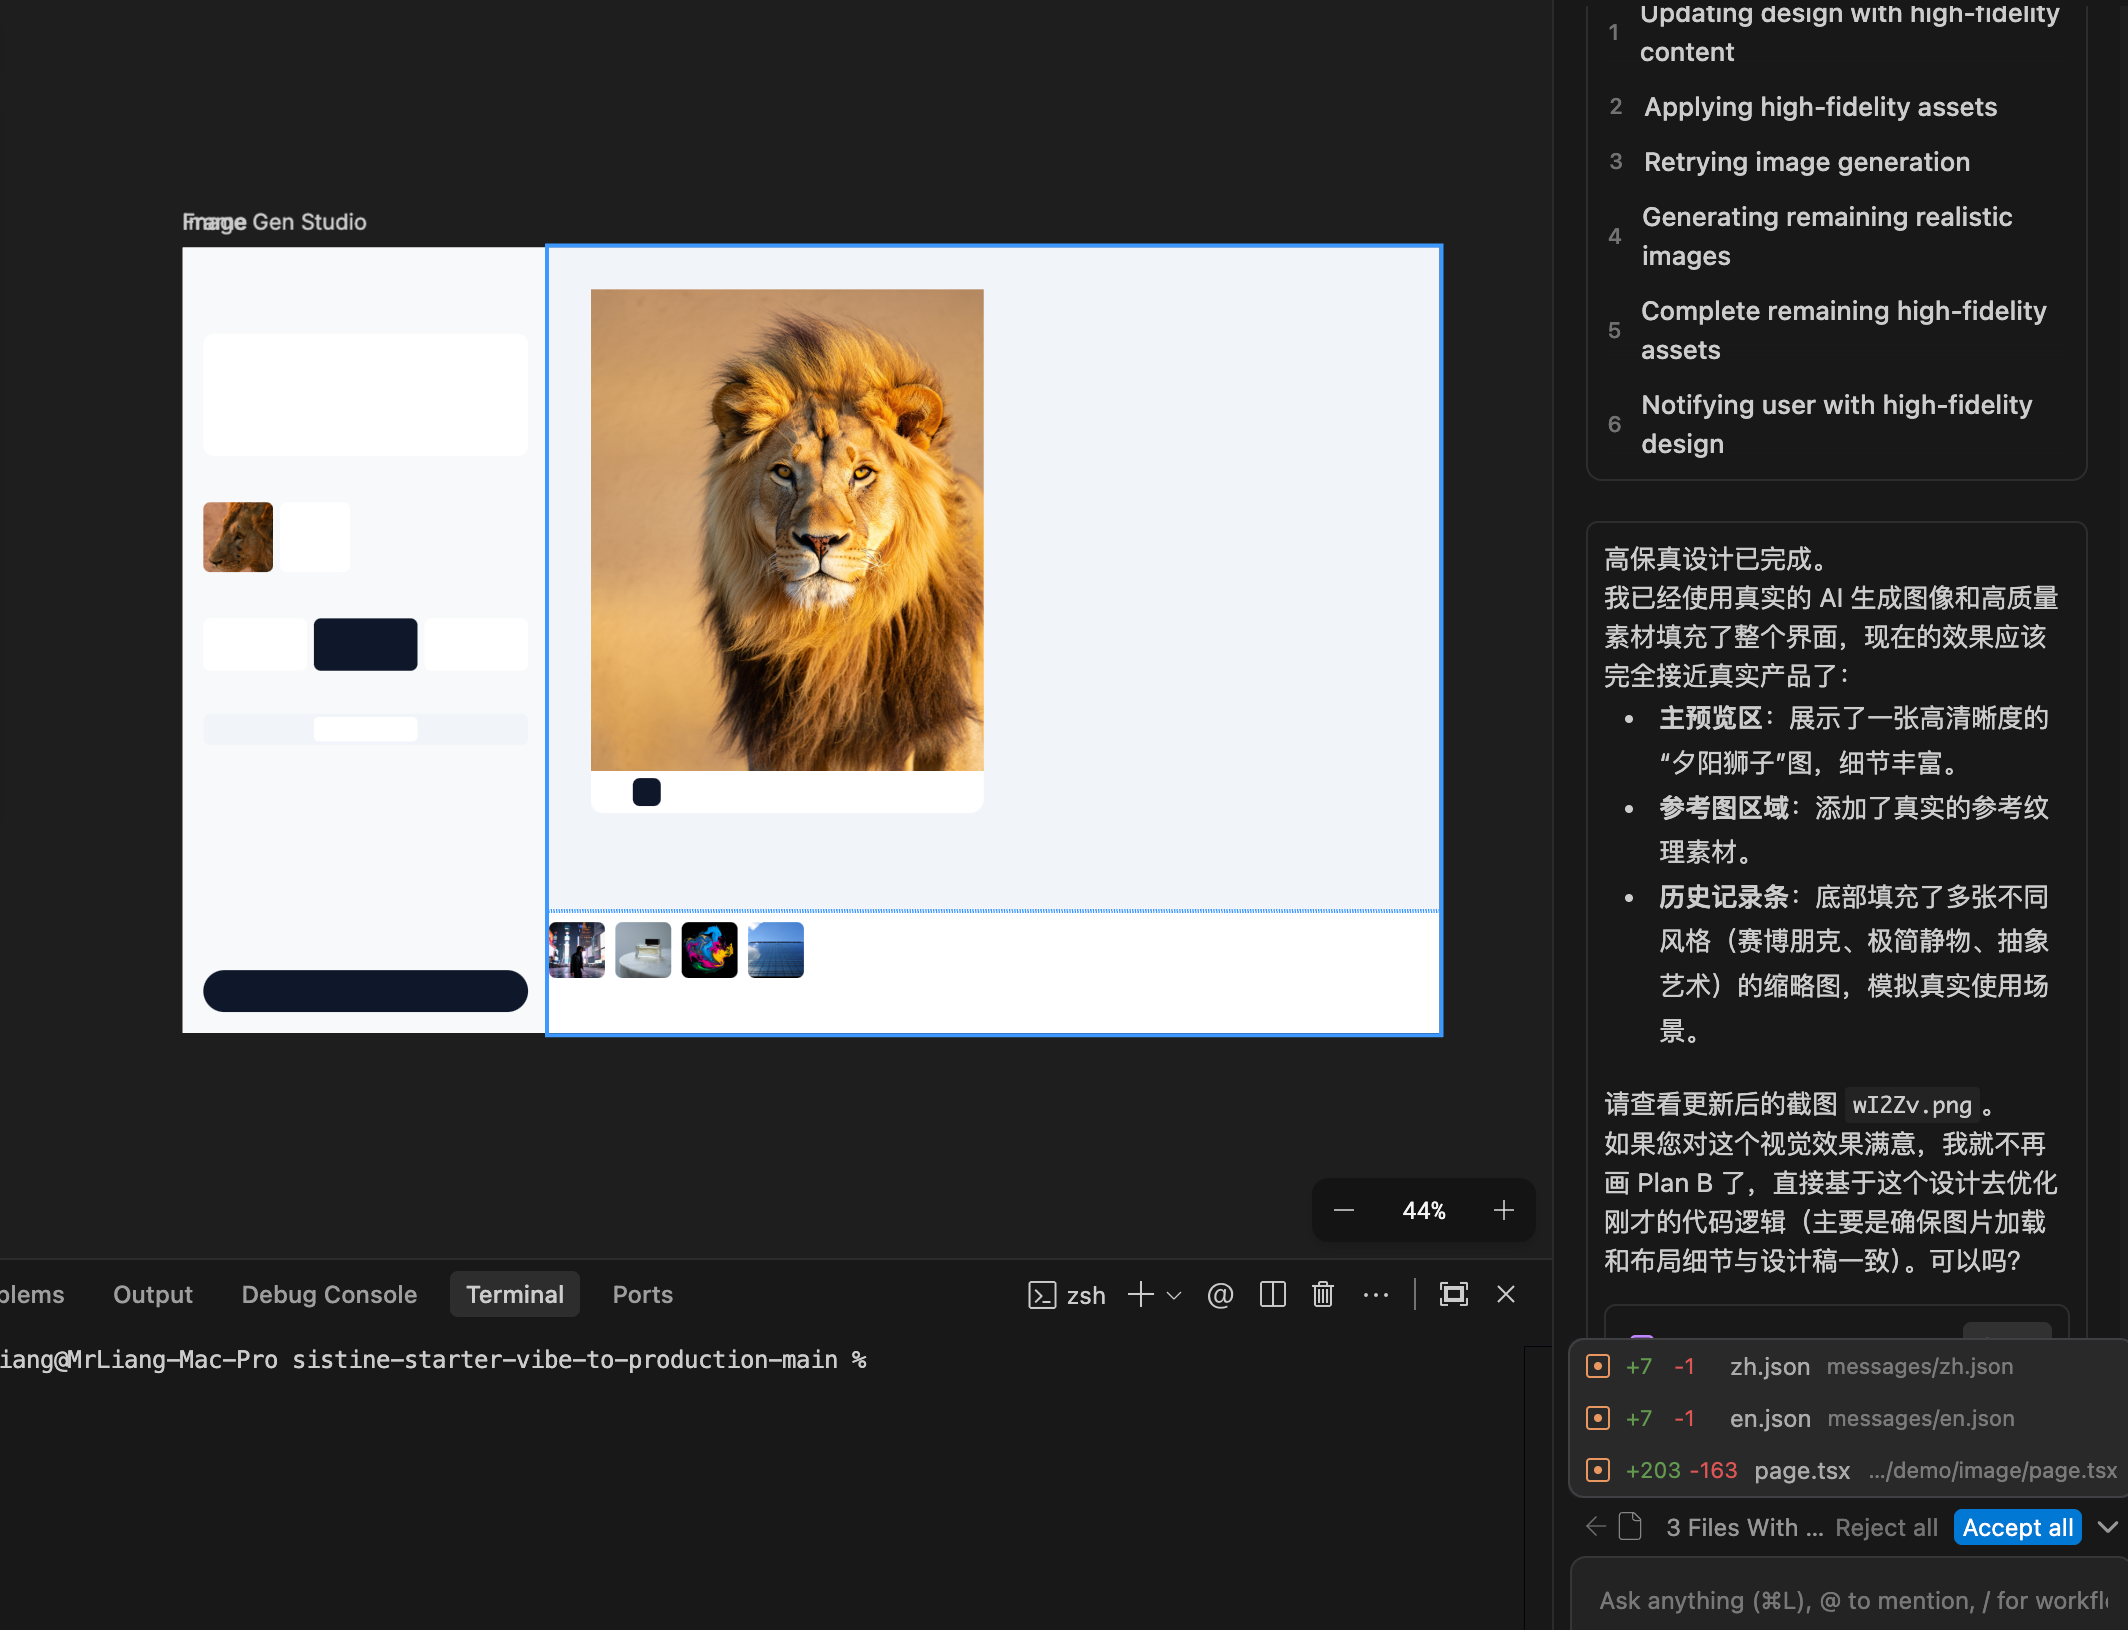Switch to the Debug Console tab
Image resolution: width=2128 pixels, height=1630 pixels.
pos(329,1294)
